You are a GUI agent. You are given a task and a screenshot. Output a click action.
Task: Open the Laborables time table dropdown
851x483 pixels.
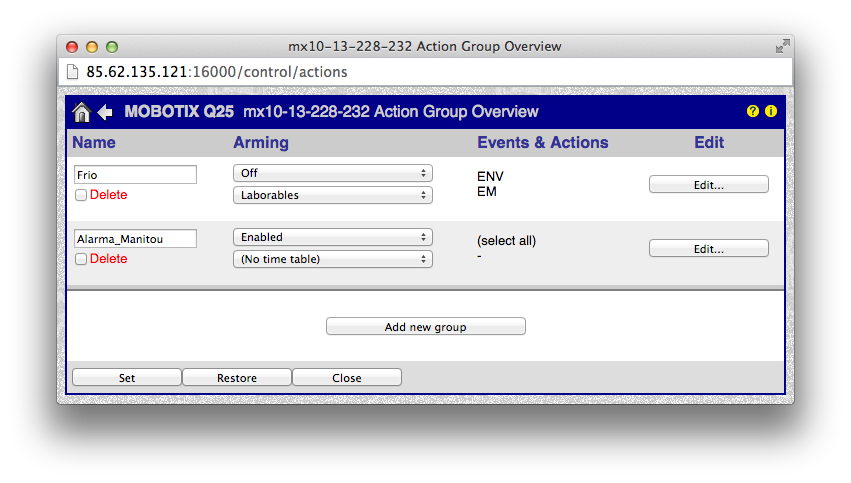(332, 195)
